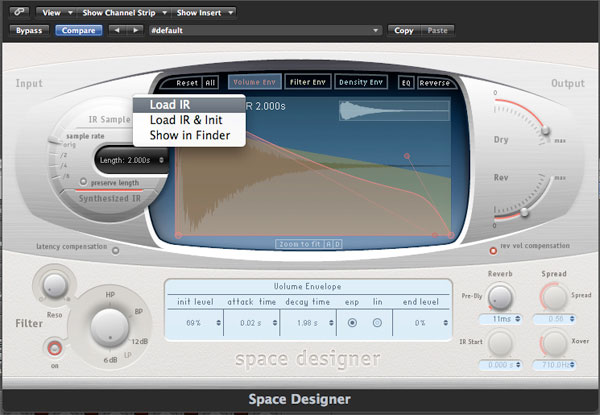Select IR Sample mode
Image resolution: width=600 pixels, height=415 pixels.
[x=109, y=119]
